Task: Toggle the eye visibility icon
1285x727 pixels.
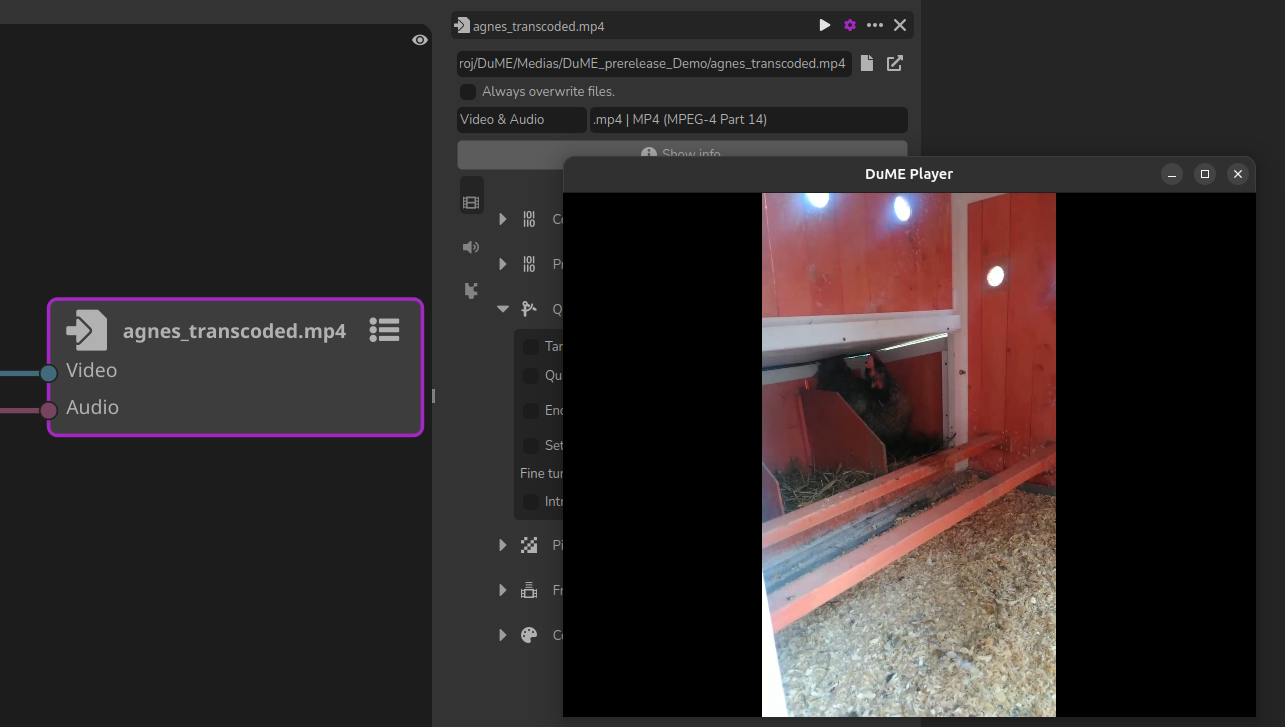Action: point(420,40)
